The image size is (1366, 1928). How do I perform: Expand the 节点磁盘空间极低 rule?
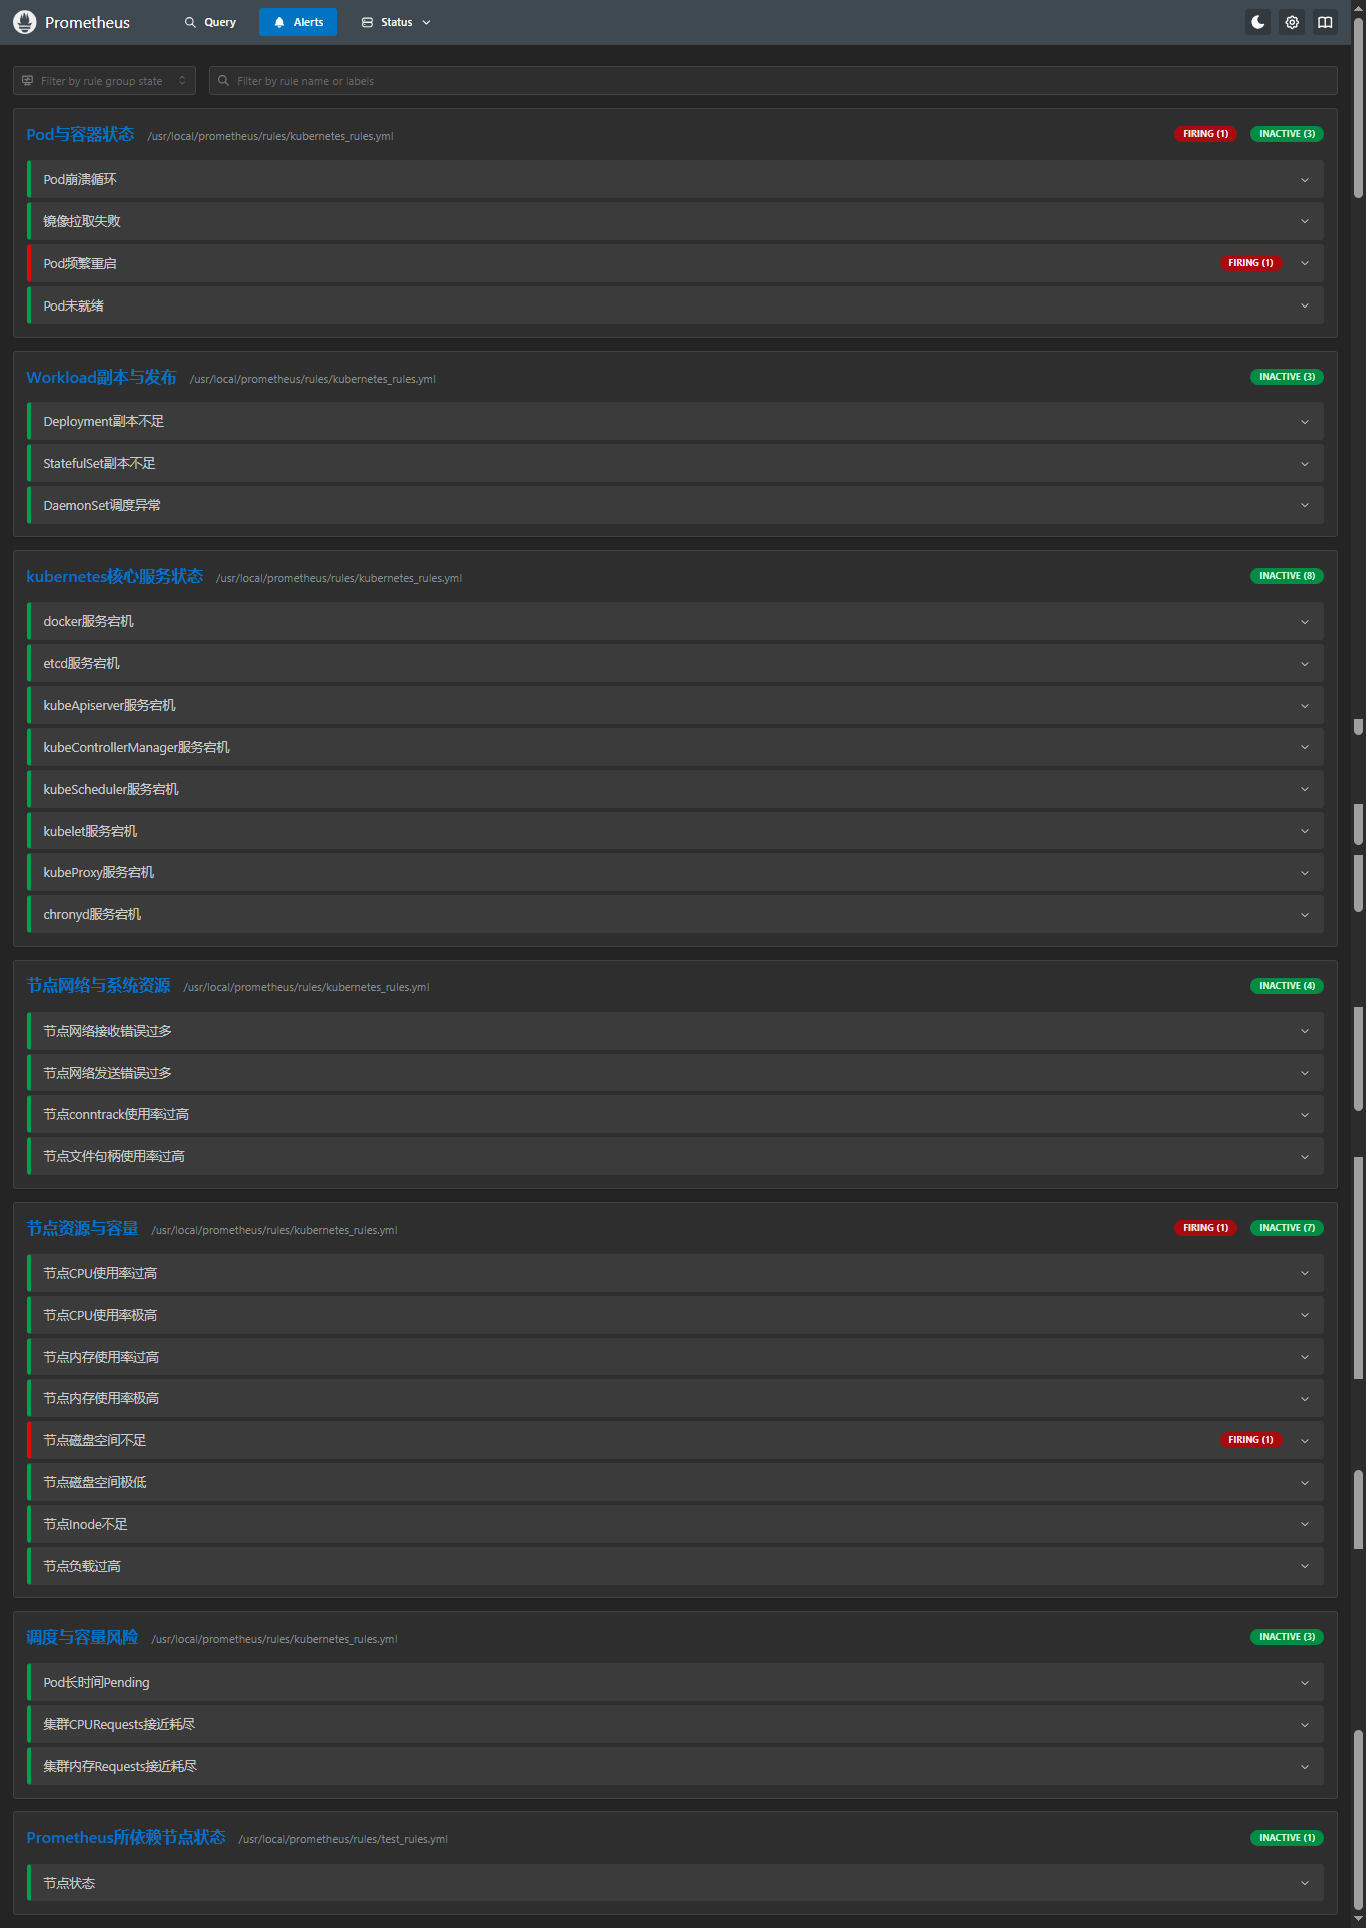(676, 1483)
